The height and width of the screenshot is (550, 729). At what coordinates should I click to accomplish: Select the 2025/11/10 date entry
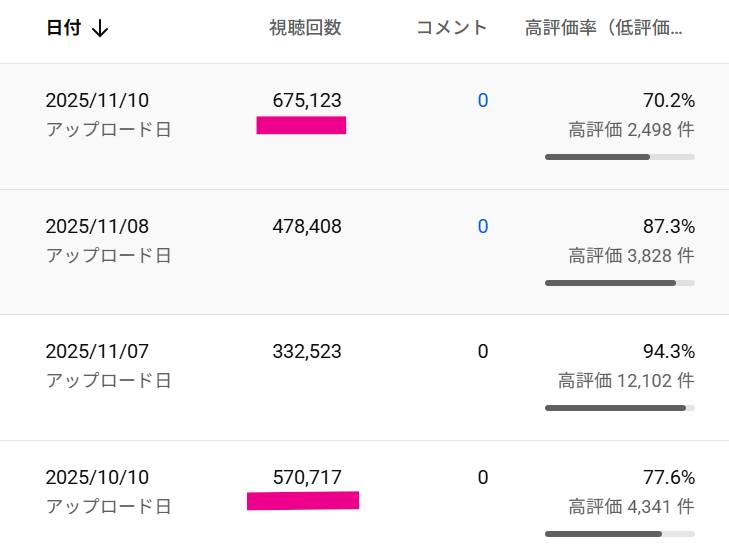pyautogui.click(x=97, y=100)
